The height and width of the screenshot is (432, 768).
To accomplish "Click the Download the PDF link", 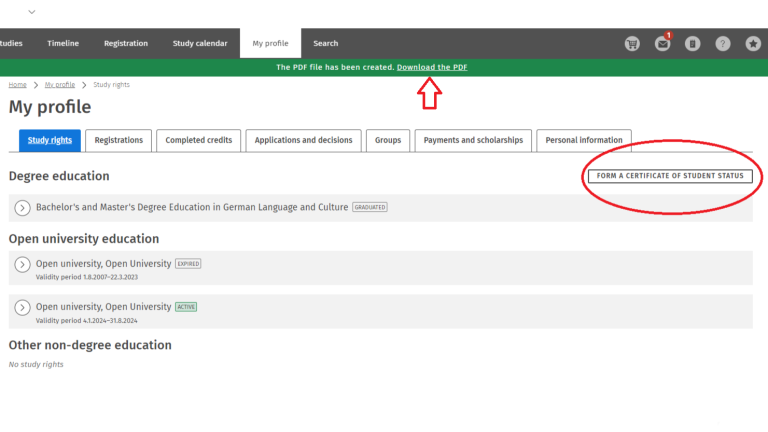I will [432, 67].
